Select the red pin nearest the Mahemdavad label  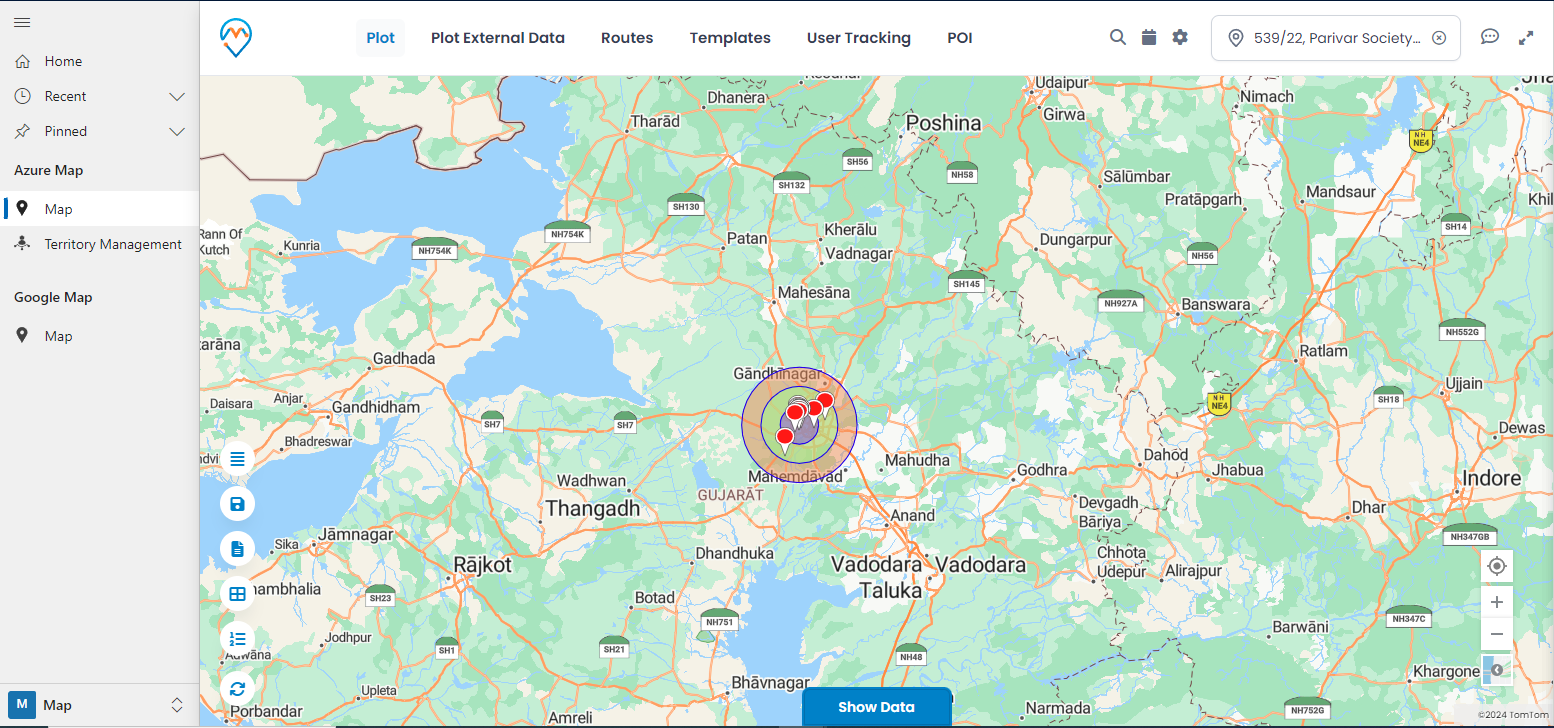coord(785,439)
